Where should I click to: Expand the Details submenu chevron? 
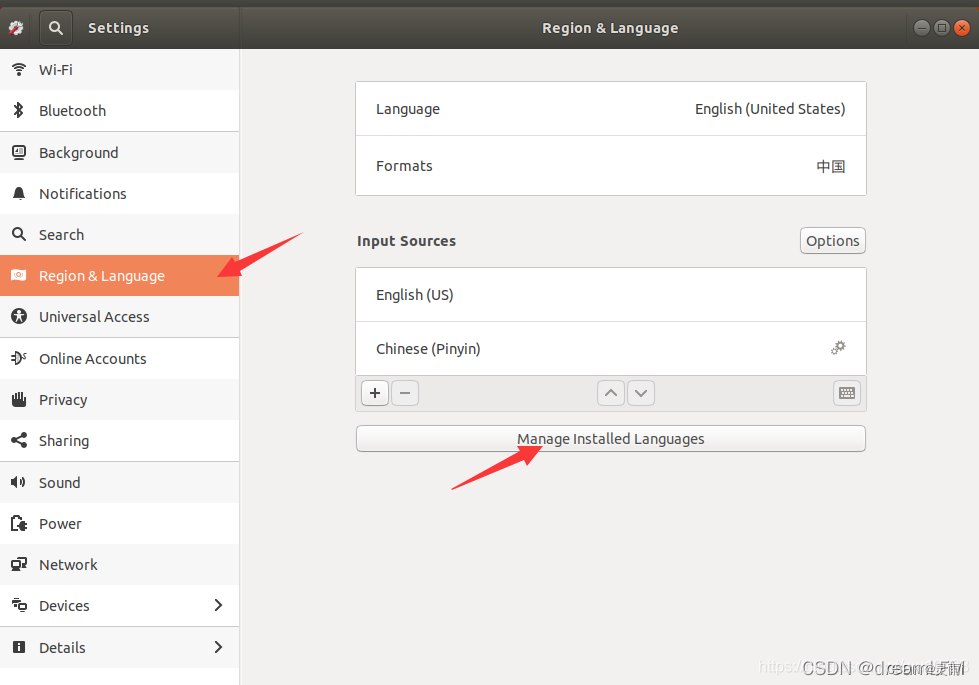point(218,647)
